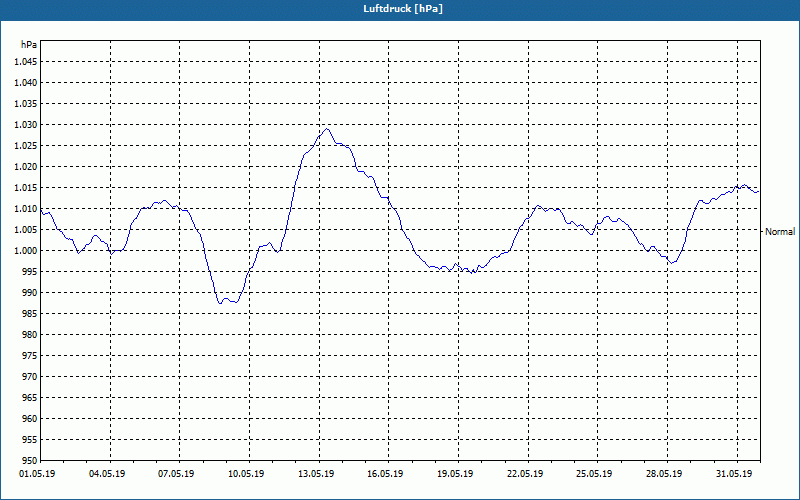Click the 01.05.19 date label
The image size is (800, 500).
(37, 474)
